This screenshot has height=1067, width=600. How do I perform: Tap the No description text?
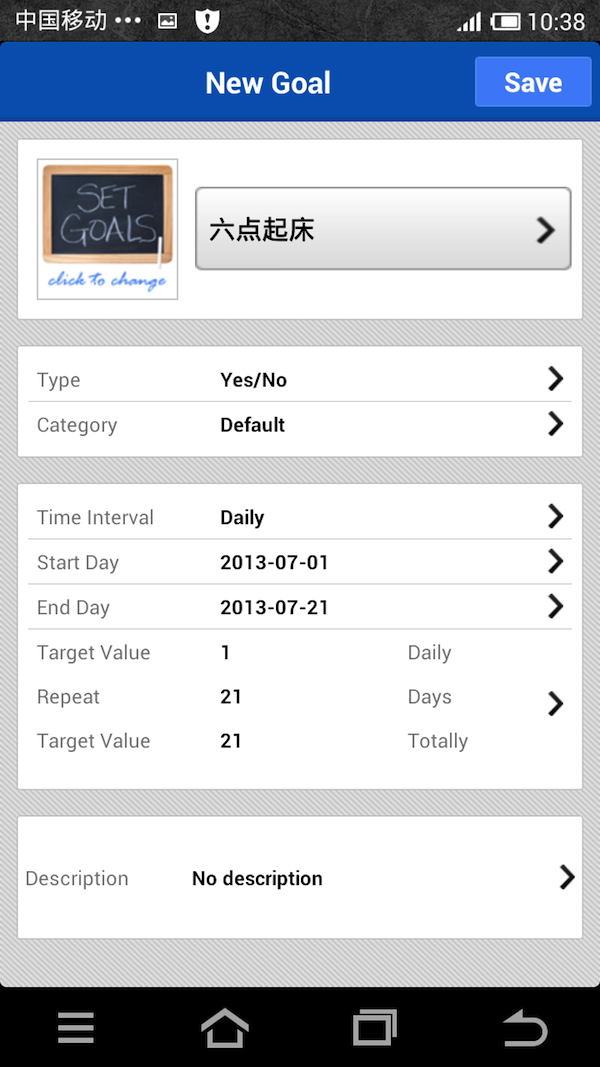(x=257, y=879)
